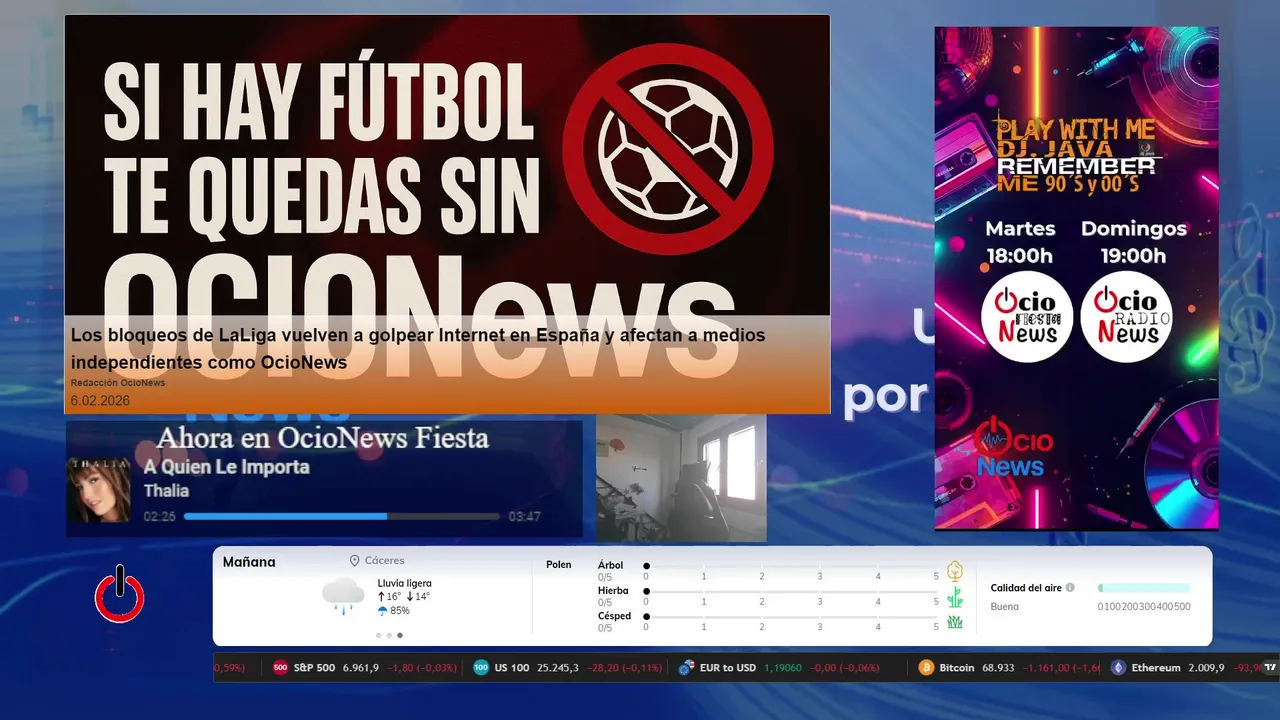Click the Buena air quality status
This screenshot has height=720, width=1280.
[x=1005, y=606]
